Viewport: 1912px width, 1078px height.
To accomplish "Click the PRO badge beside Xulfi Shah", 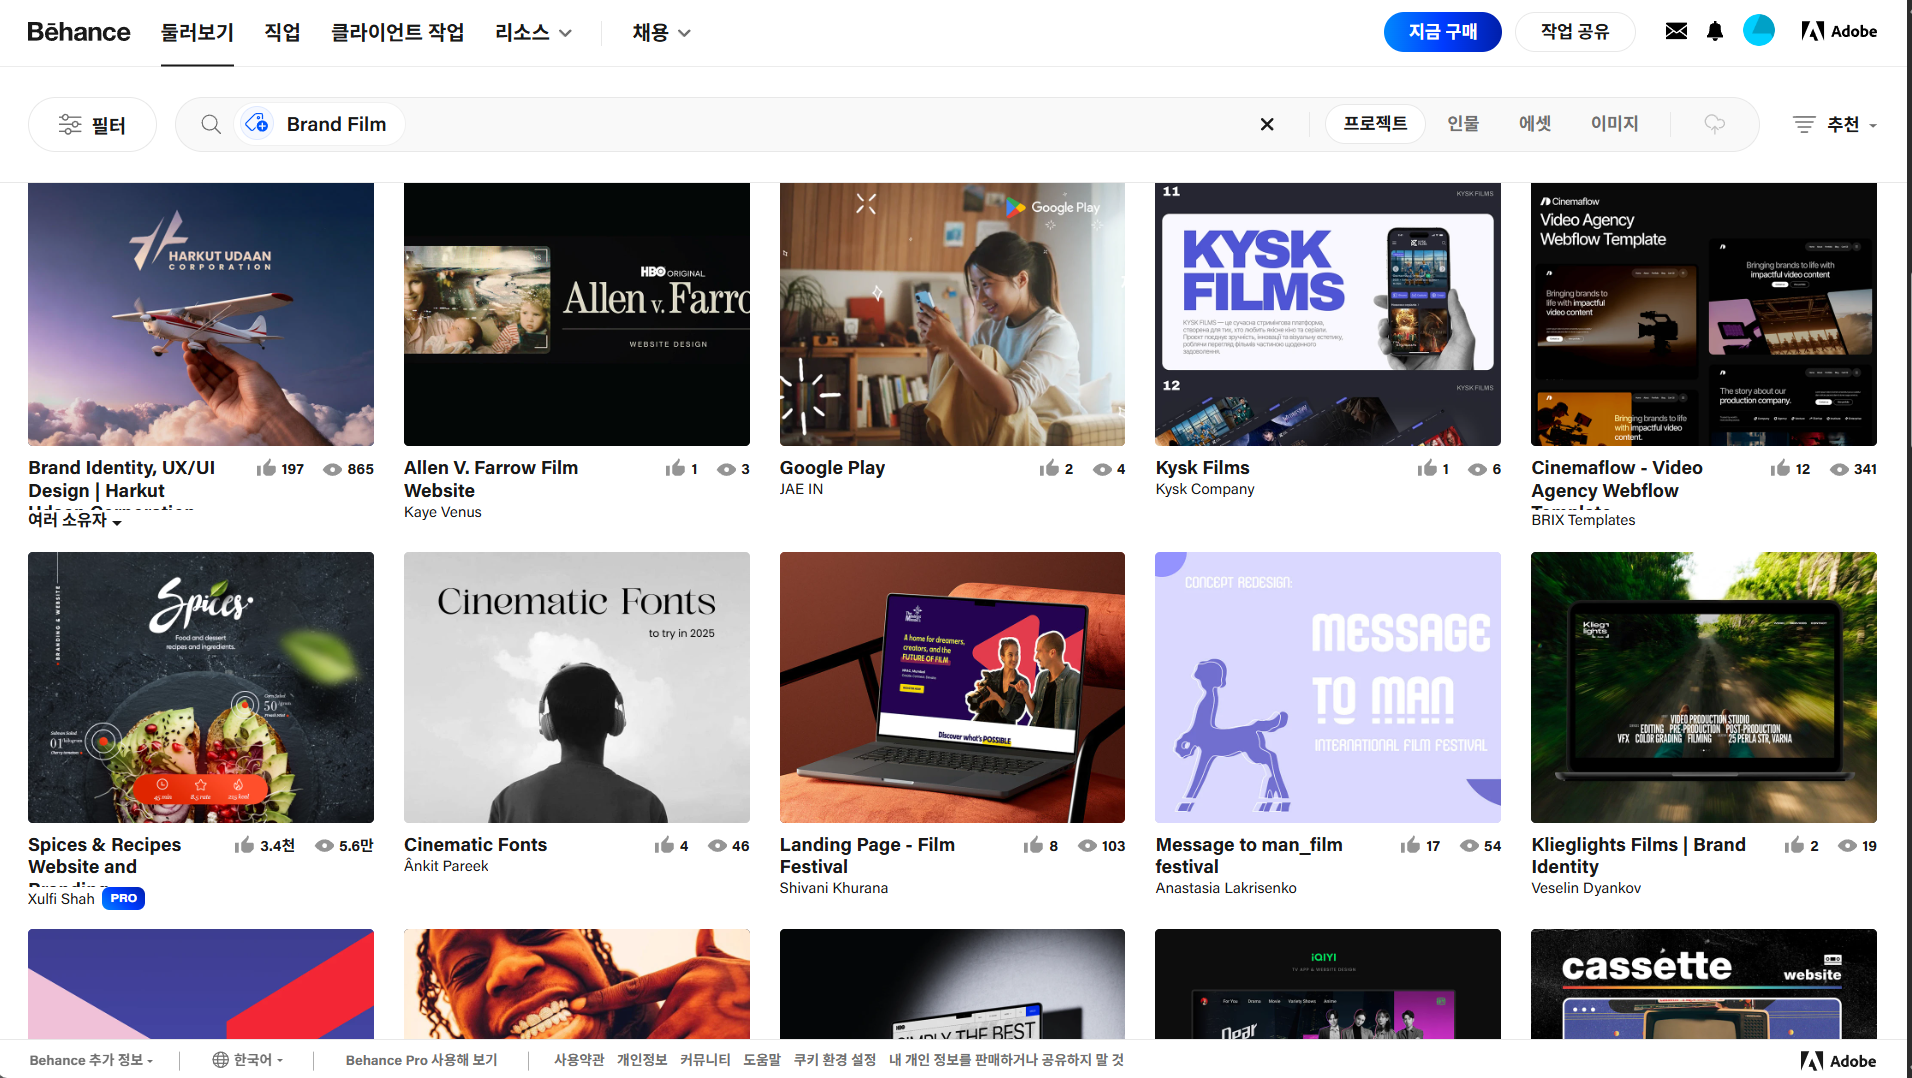I will 124,898.
